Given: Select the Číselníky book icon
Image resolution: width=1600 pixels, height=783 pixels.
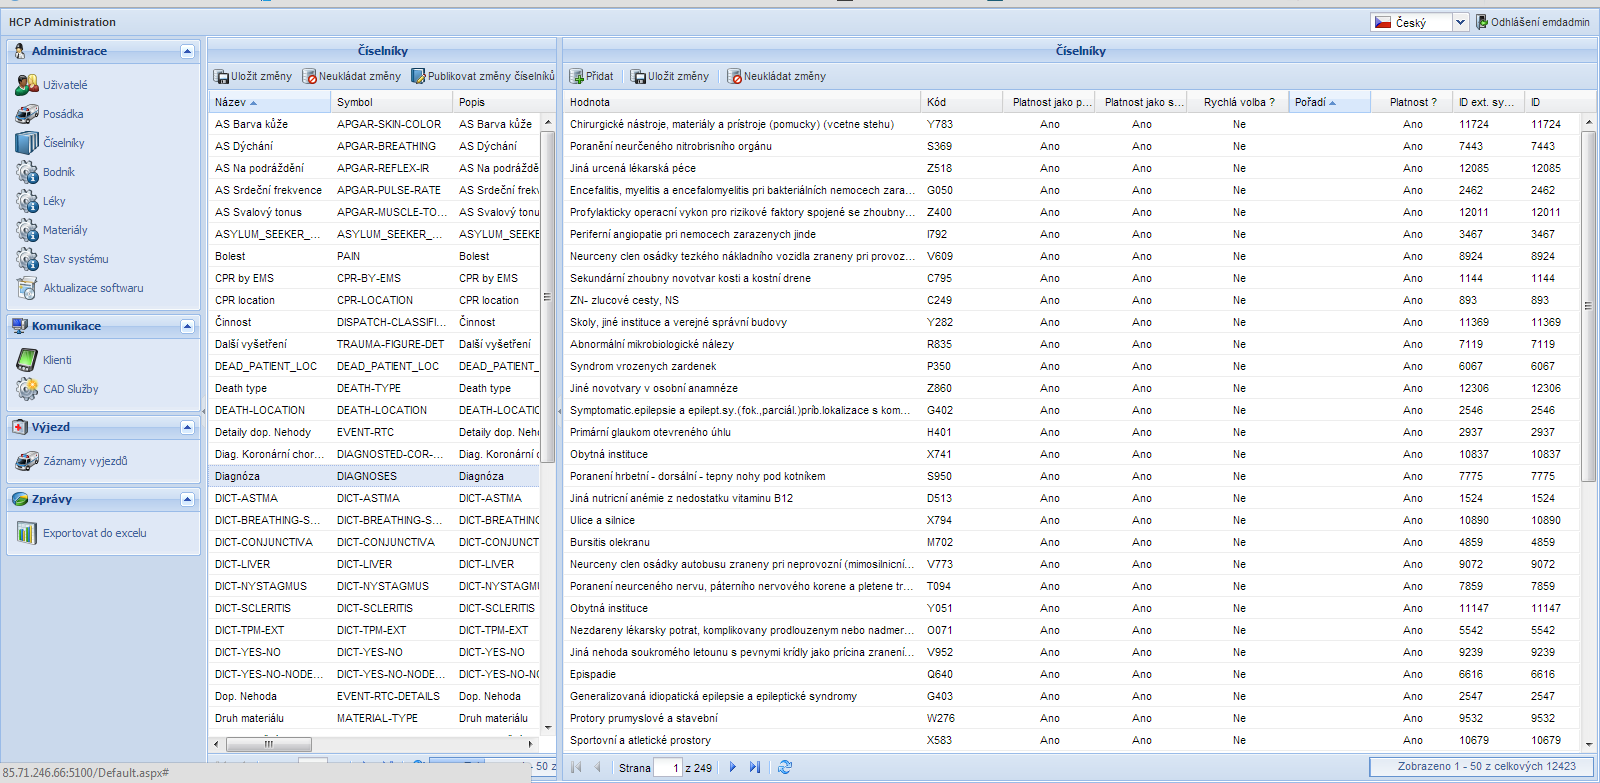Looking at the screenshot, I should pyautogui.click(x=27, y=143).
